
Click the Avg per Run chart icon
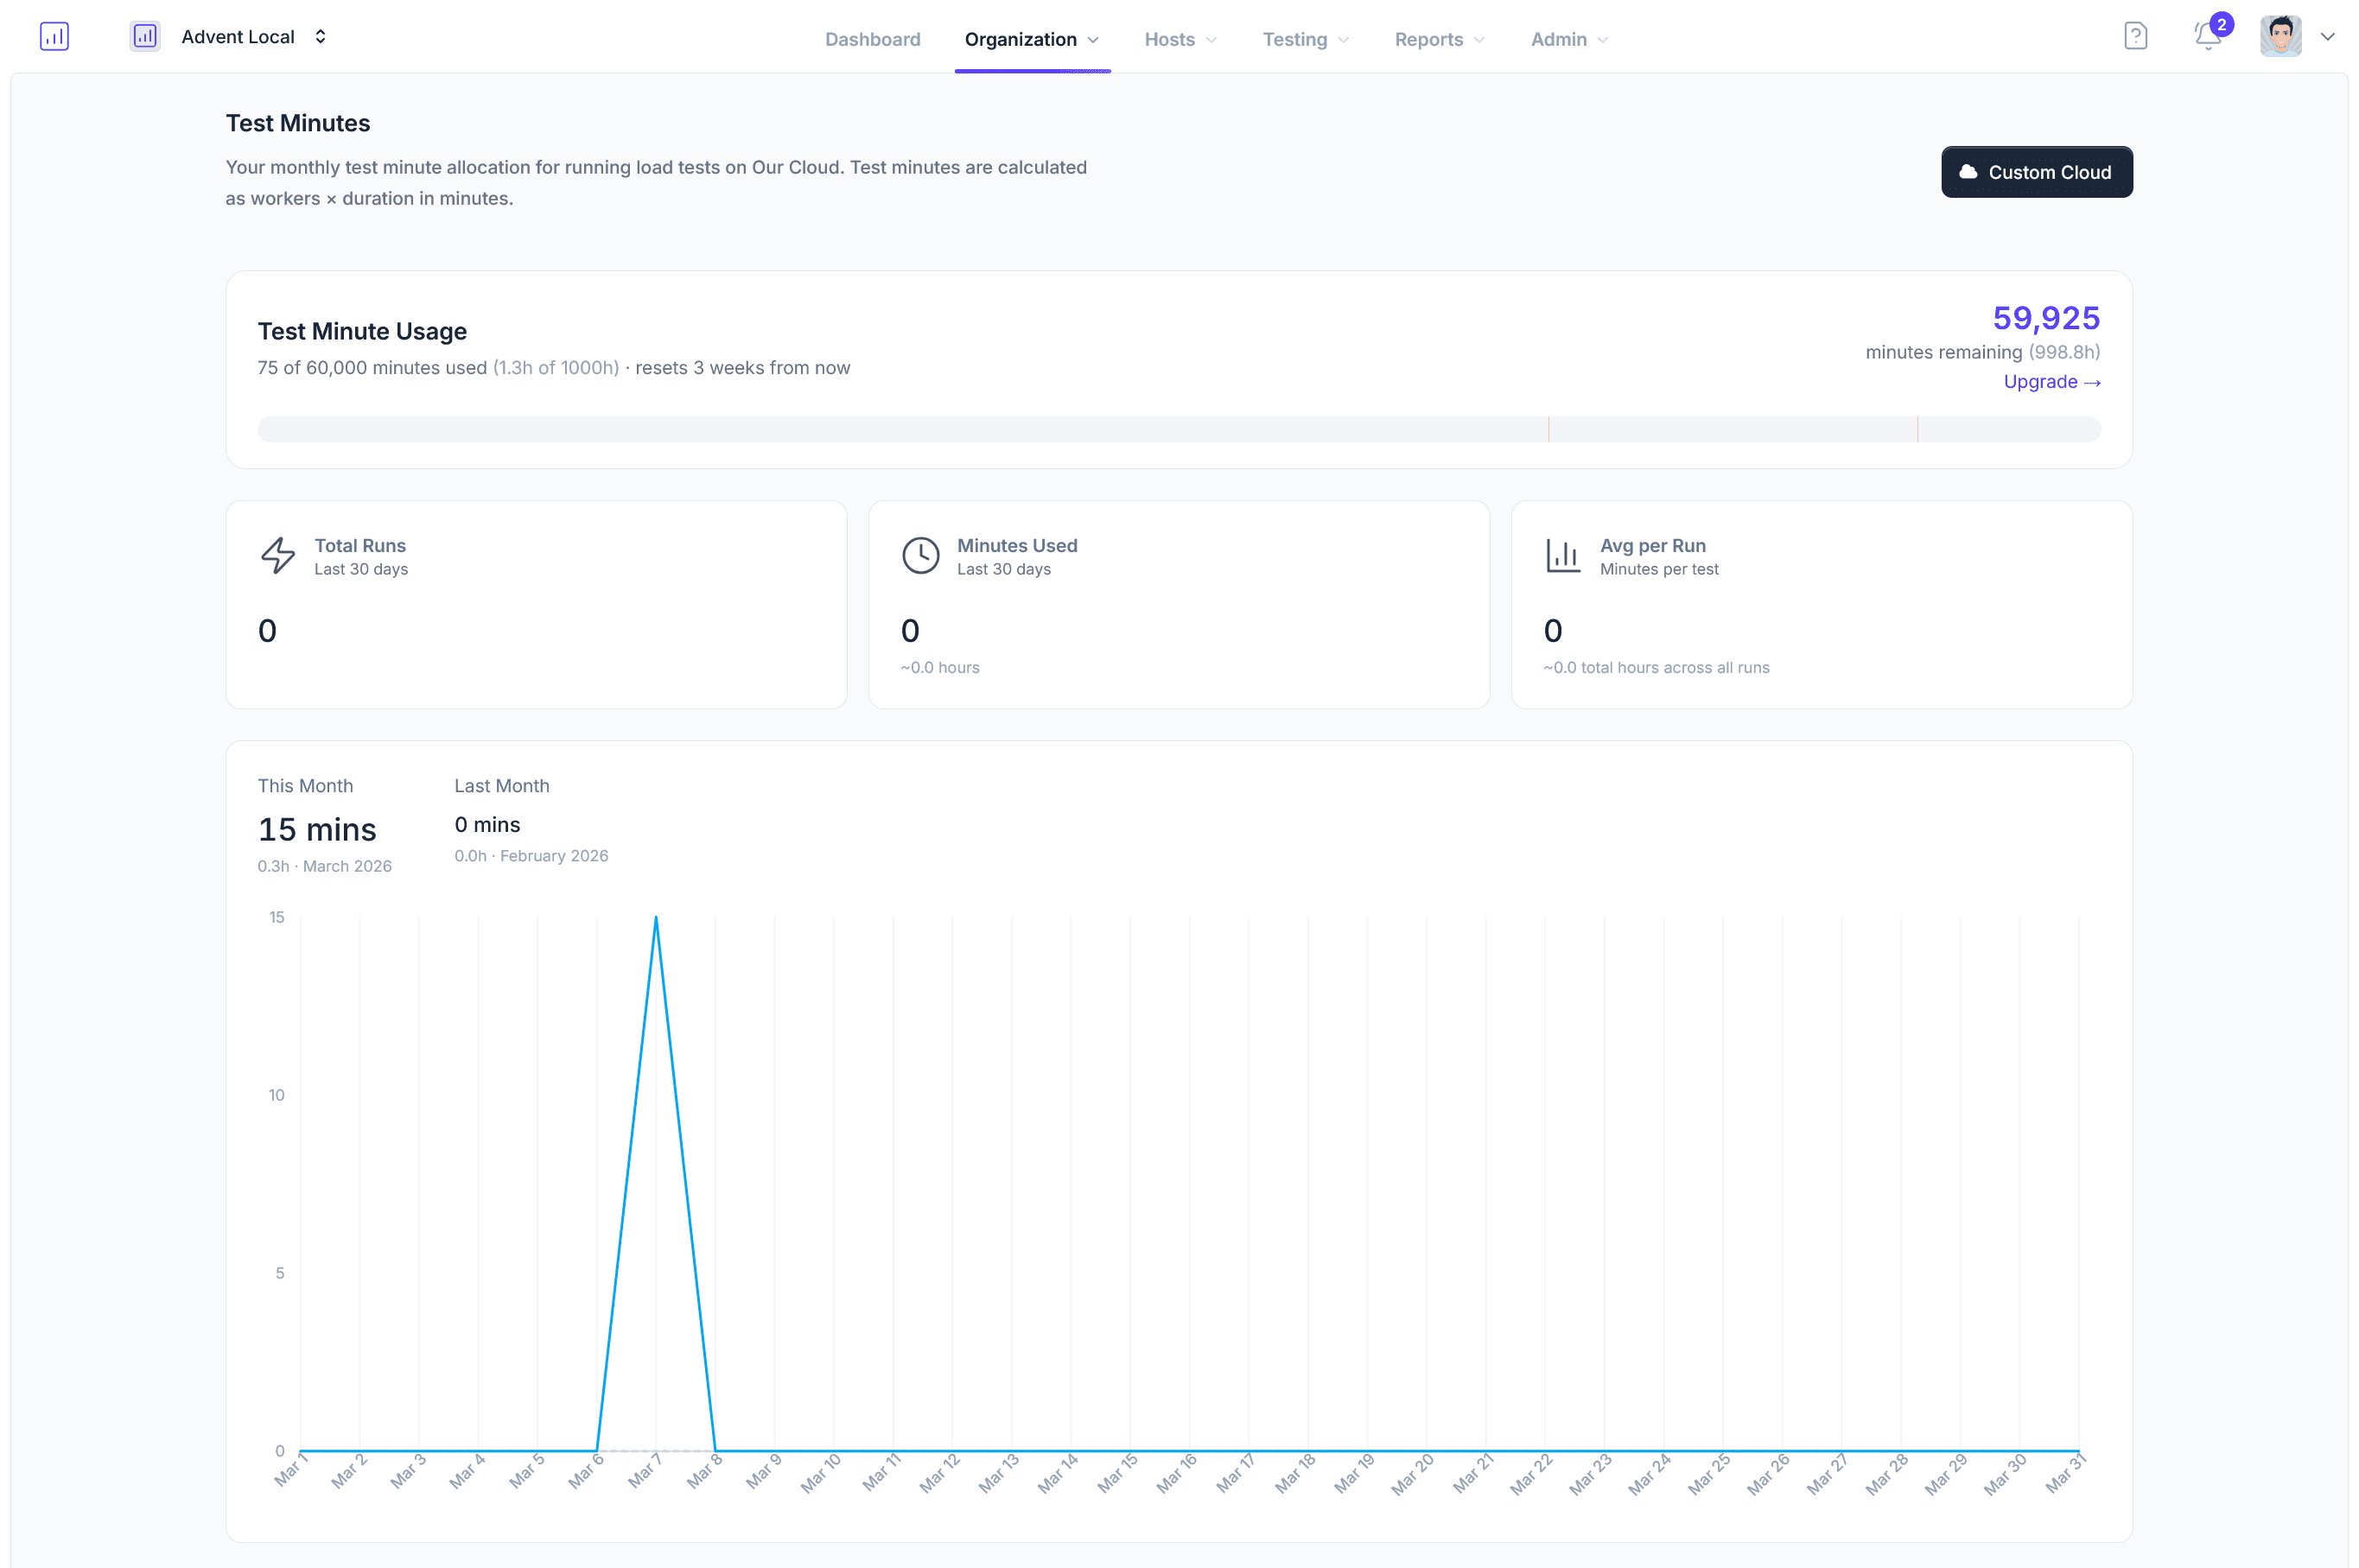click(1562, 556)
